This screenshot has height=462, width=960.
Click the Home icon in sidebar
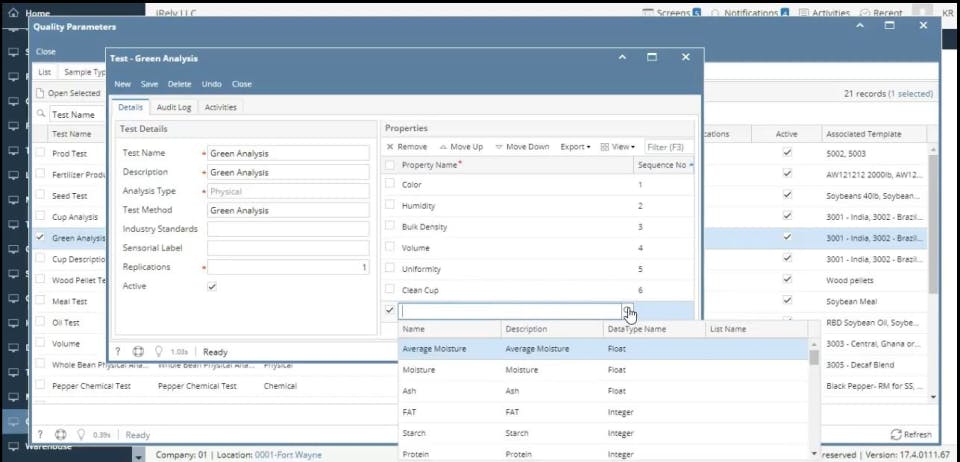pos(13,12)
